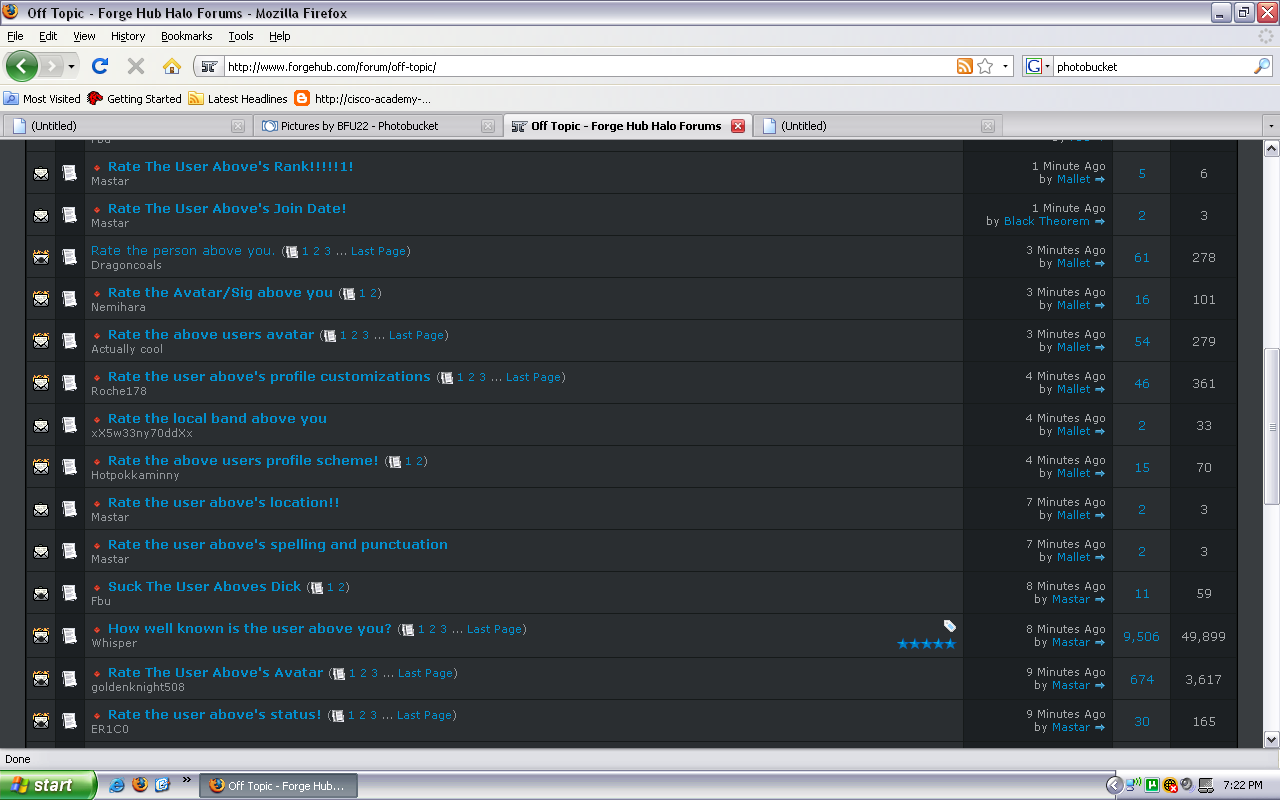Open the Latest Headlines feed folder
Image resolution: width=1280 pixels, height=800 pixels.
[238, 99]
